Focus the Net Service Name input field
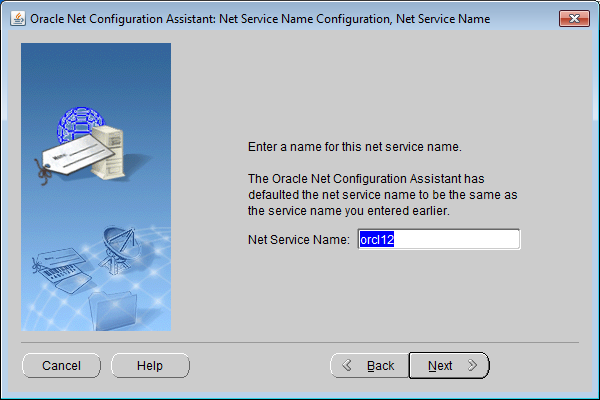The image size is (600, 400). [x=439, y=239]
